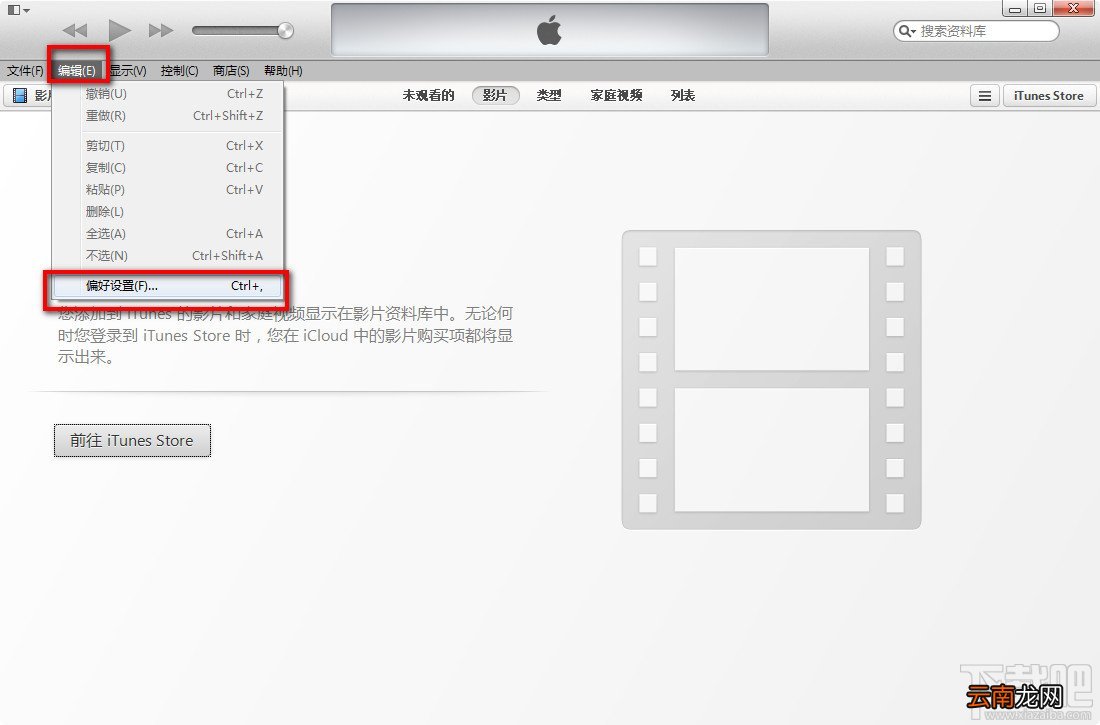Screen dimensions: 1100x725
Task: Switch to the 未观看的 tab
Action: pyautogui.click(x=428, y=95)
